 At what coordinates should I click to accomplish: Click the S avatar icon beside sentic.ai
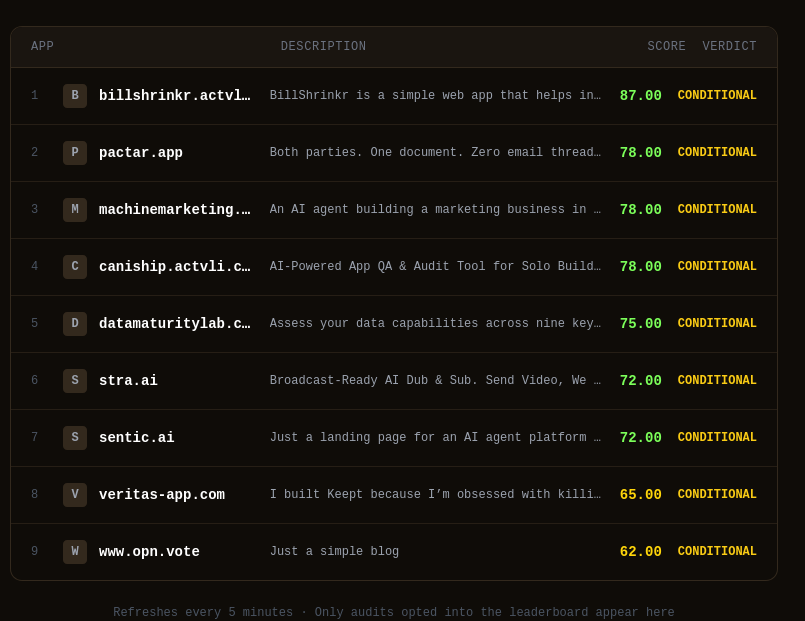coord(75,438)
